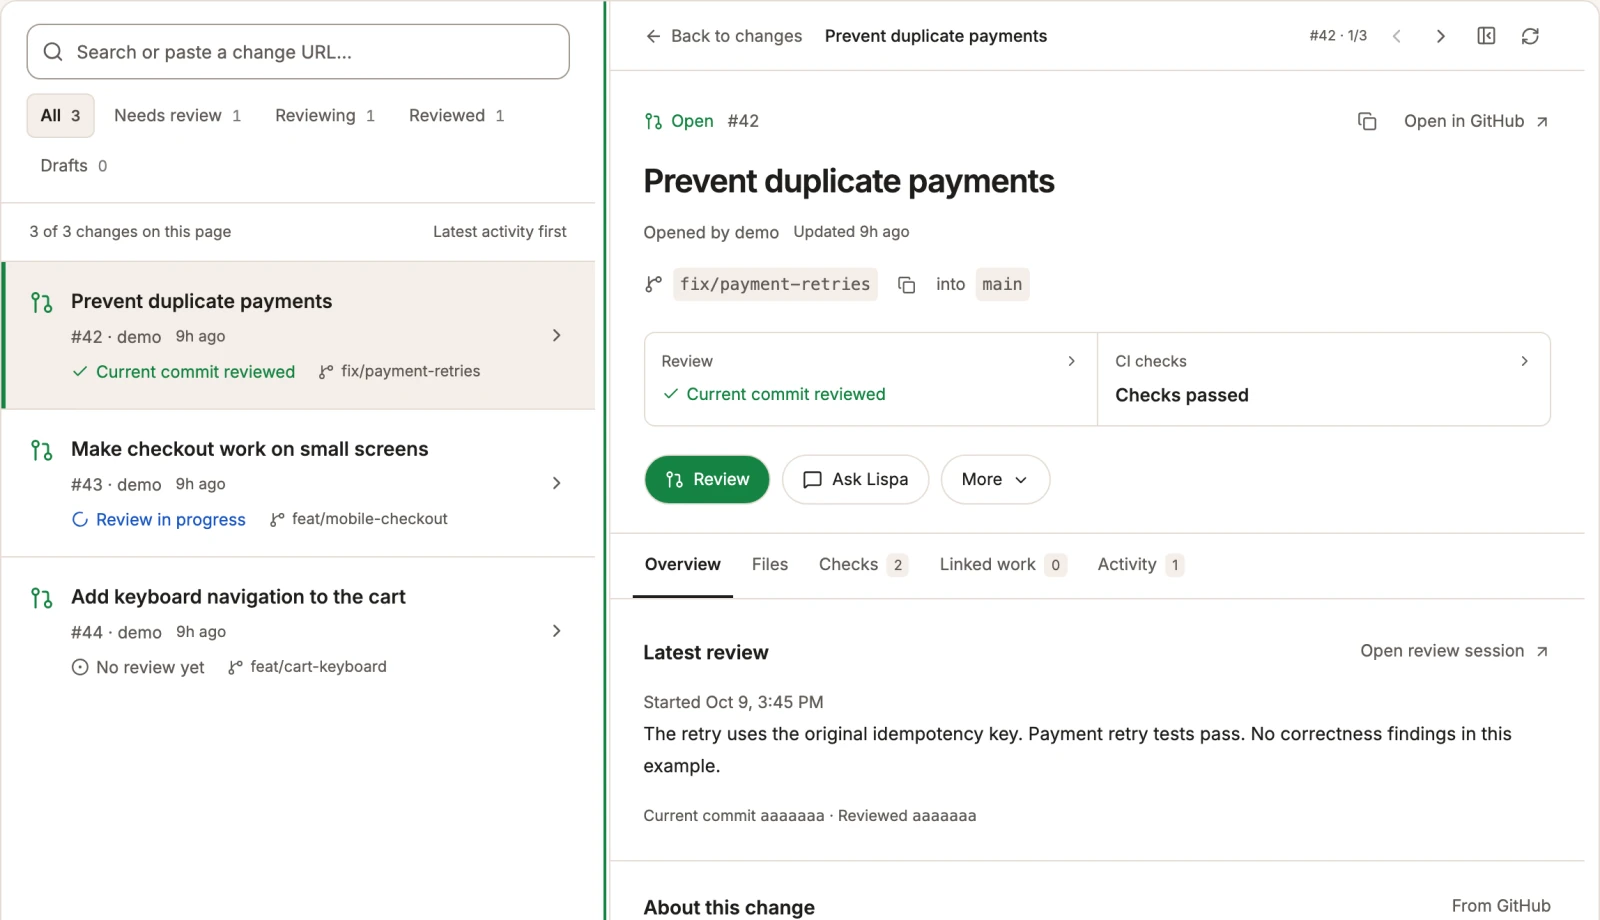The height and width of the screenshot is (920, 1600).
Task: Click pull request icon of Make checkout row
Action: 41,450
